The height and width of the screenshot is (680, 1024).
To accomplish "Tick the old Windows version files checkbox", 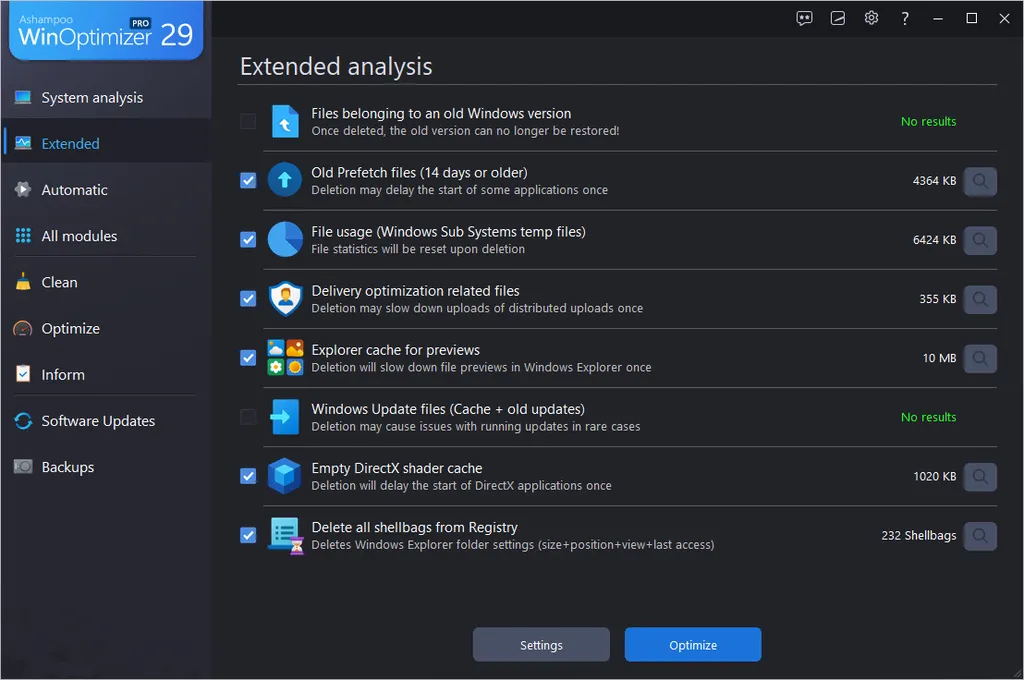I will tap(248, 121).
